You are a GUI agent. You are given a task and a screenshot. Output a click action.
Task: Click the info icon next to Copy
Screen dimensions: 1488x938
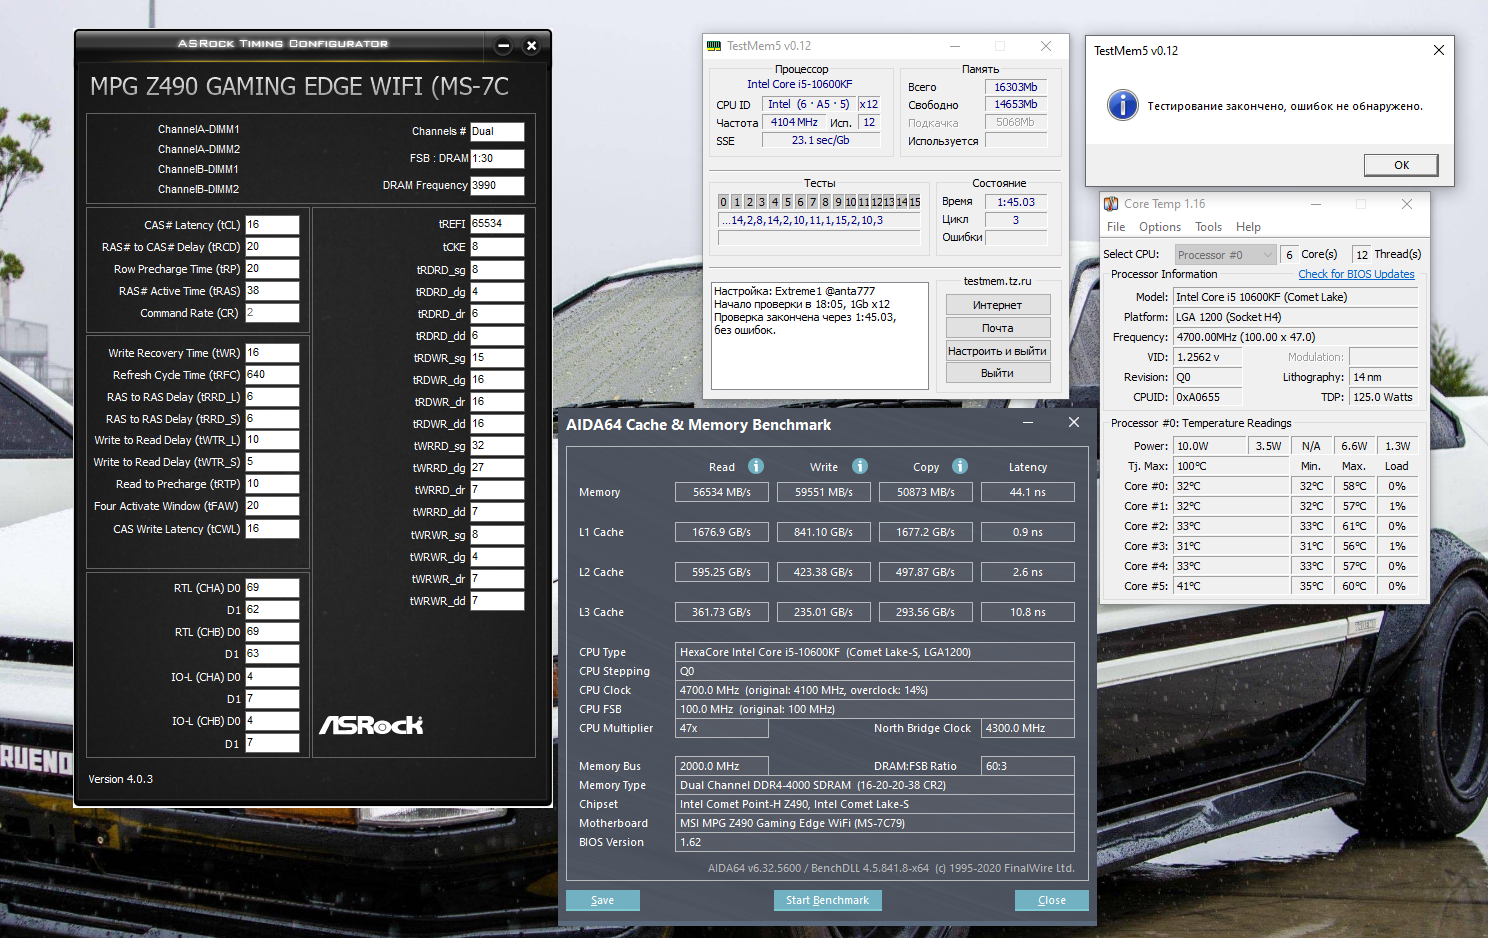click(x=960, y=466)
